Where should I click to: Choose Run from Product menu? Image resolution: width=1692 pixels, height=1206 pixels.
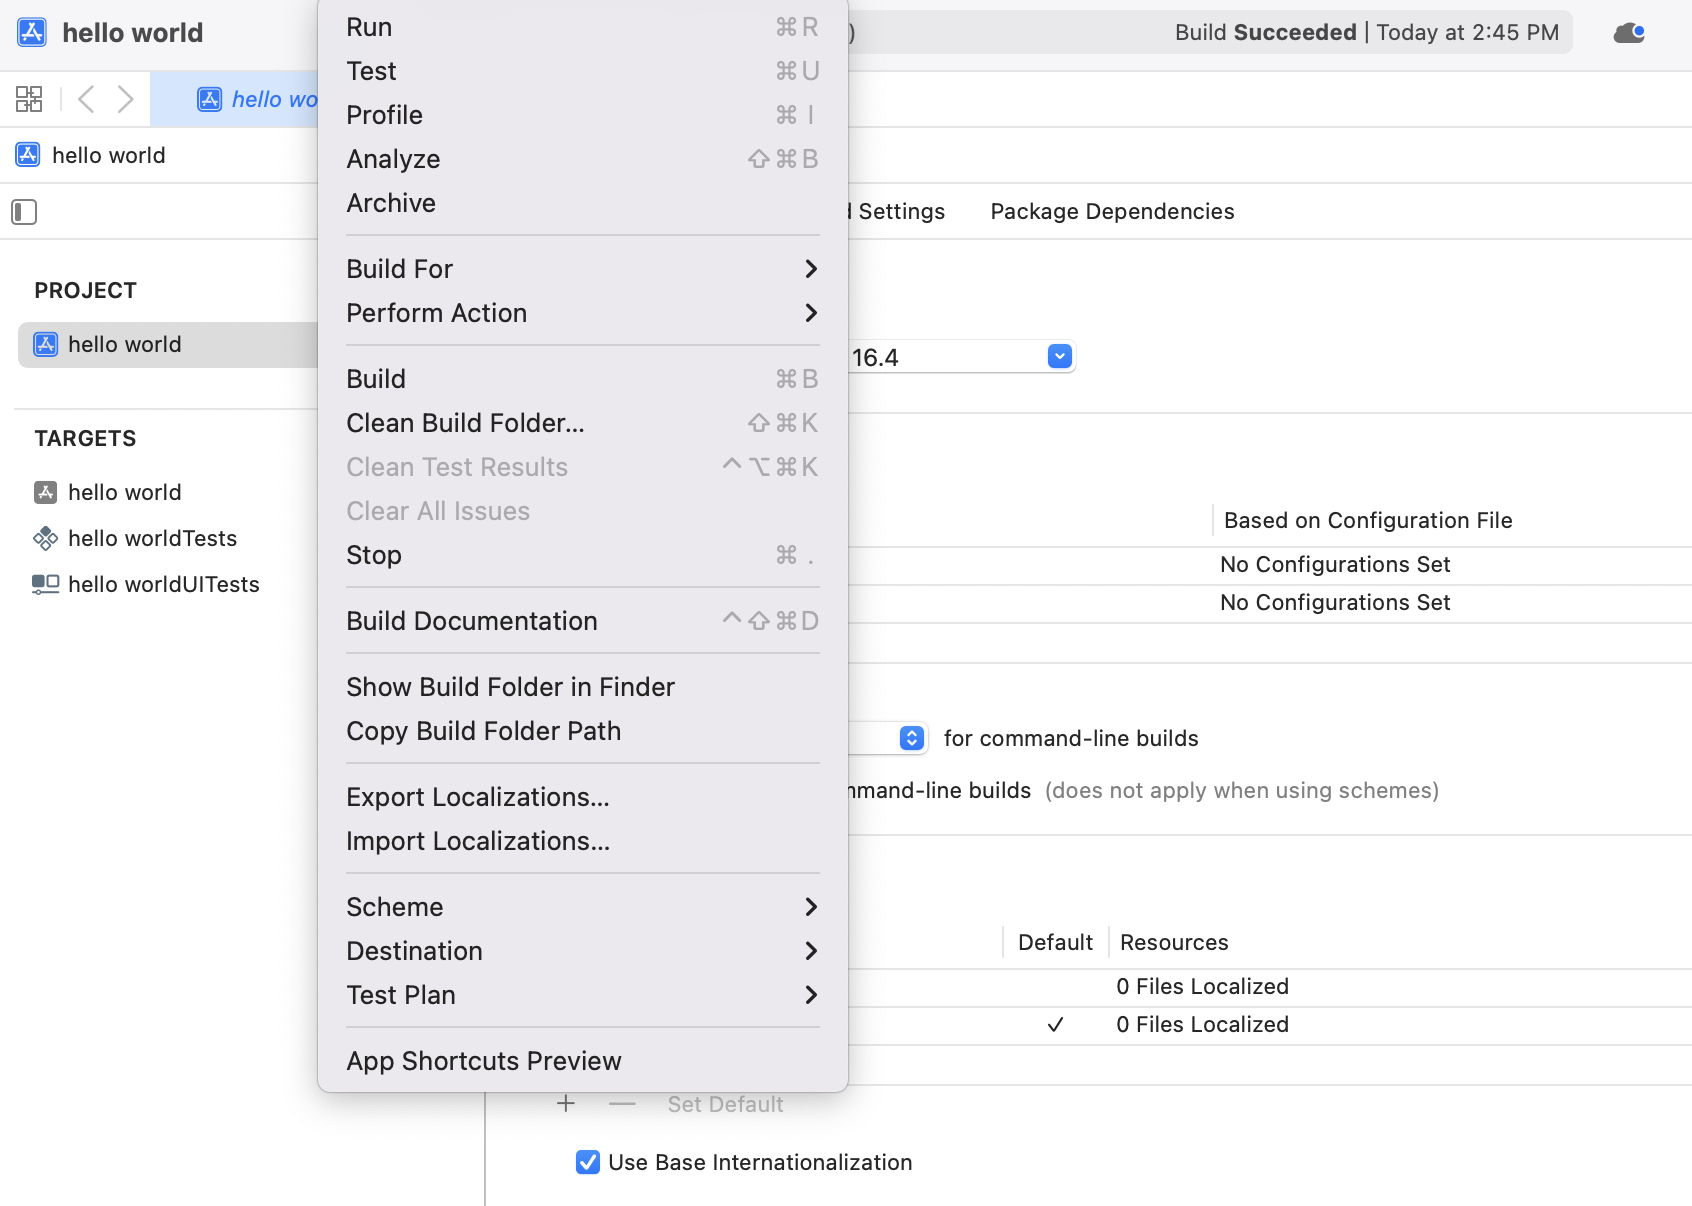(583, 27)
